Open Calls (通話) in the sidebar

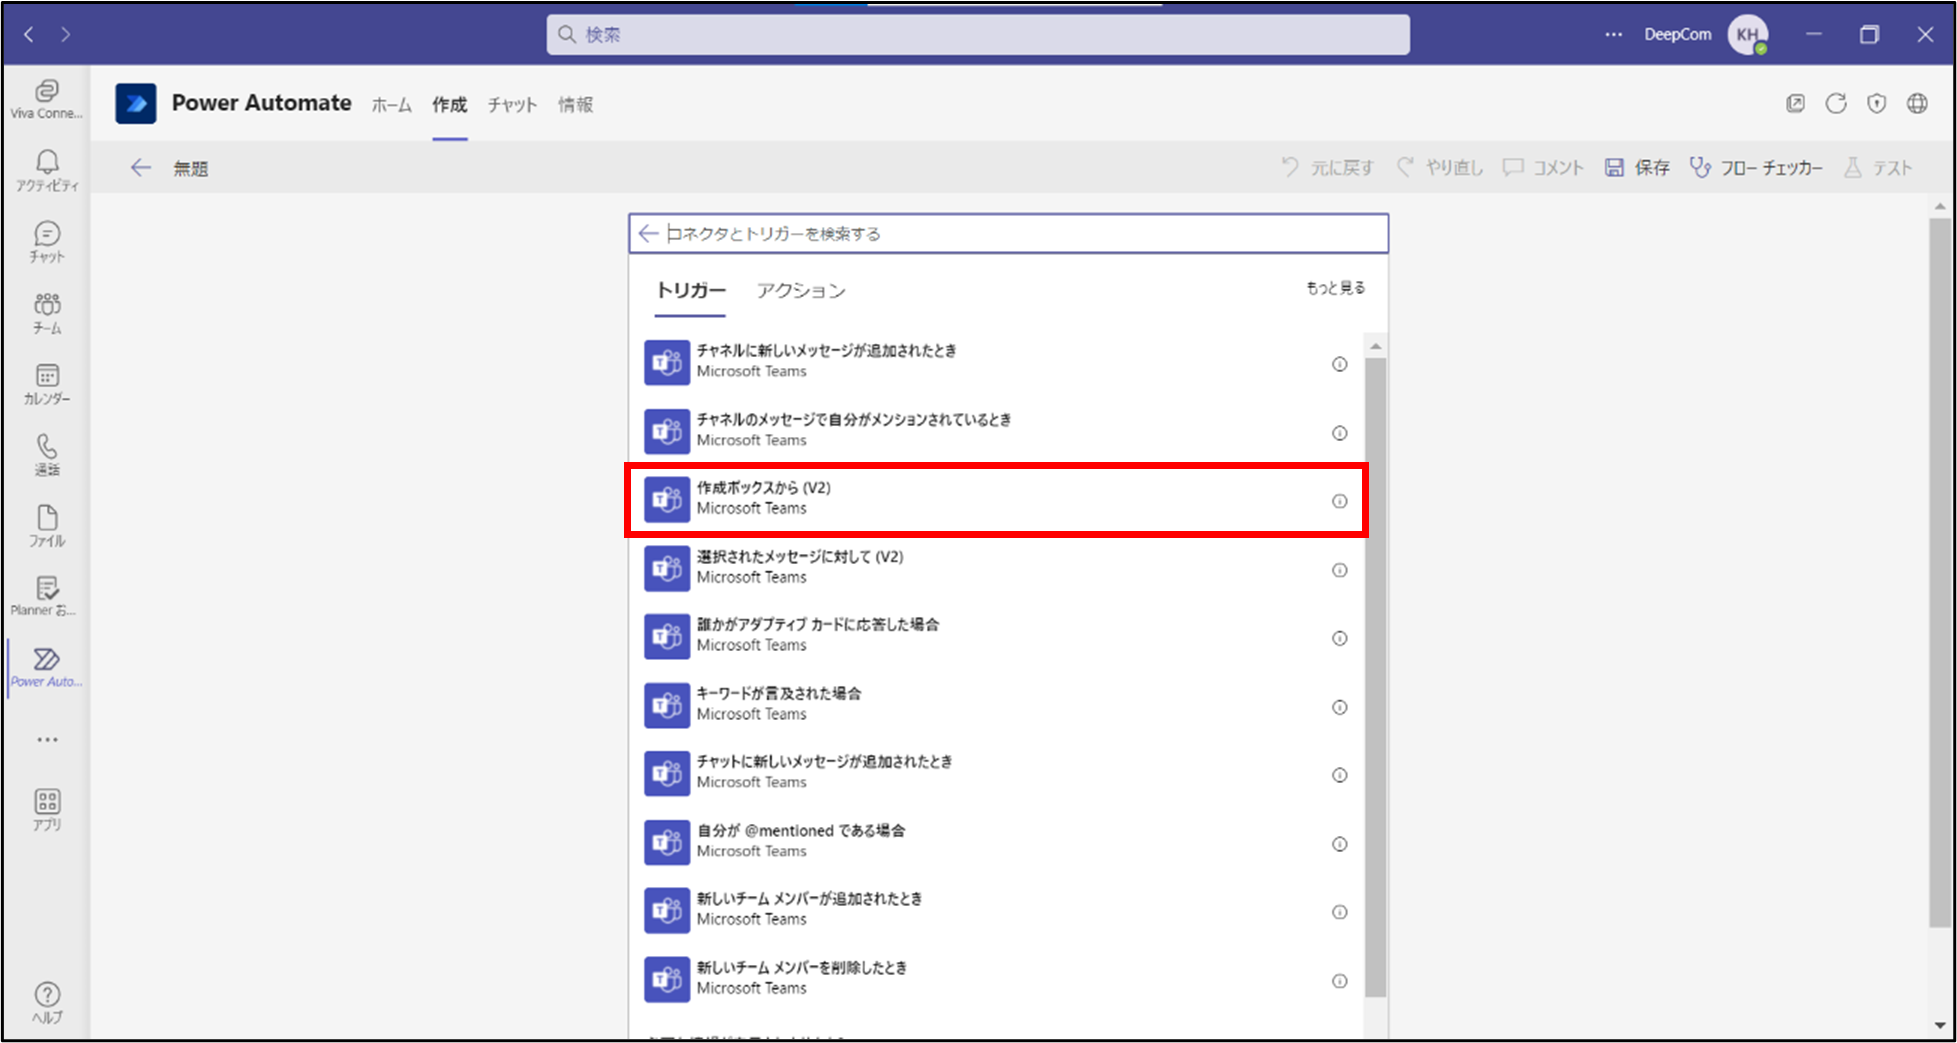click(x=46, y=455)
